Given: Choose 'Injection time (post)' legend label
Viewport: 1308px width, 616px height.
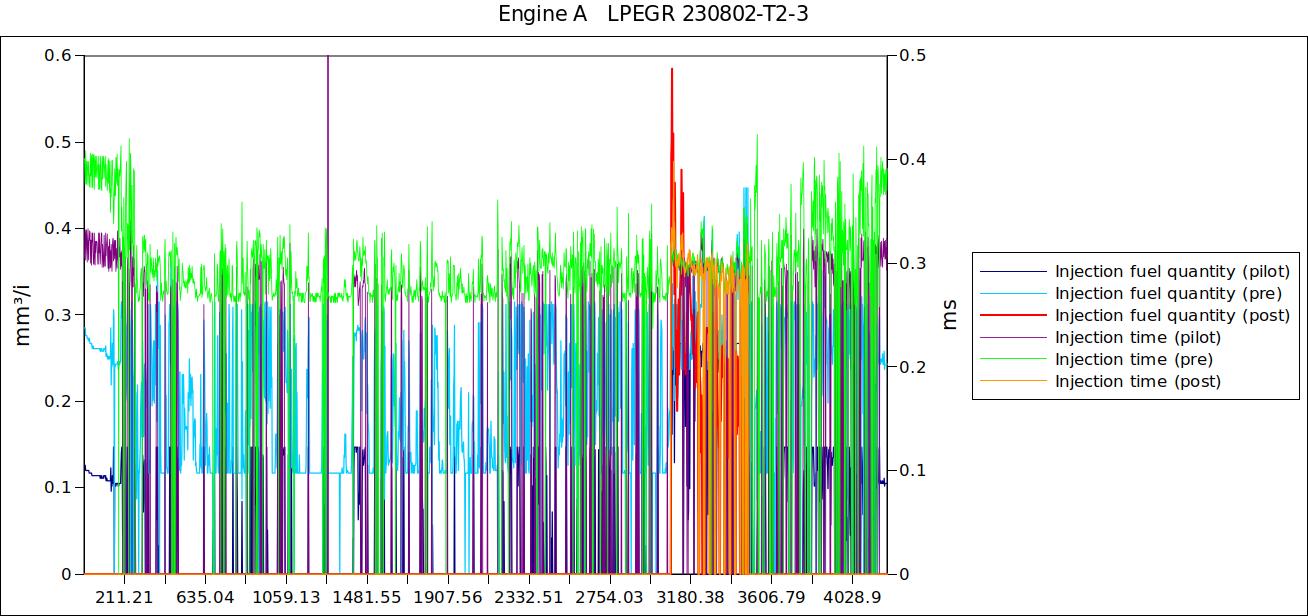Looking at the screenshot, I should point(1138,381).
